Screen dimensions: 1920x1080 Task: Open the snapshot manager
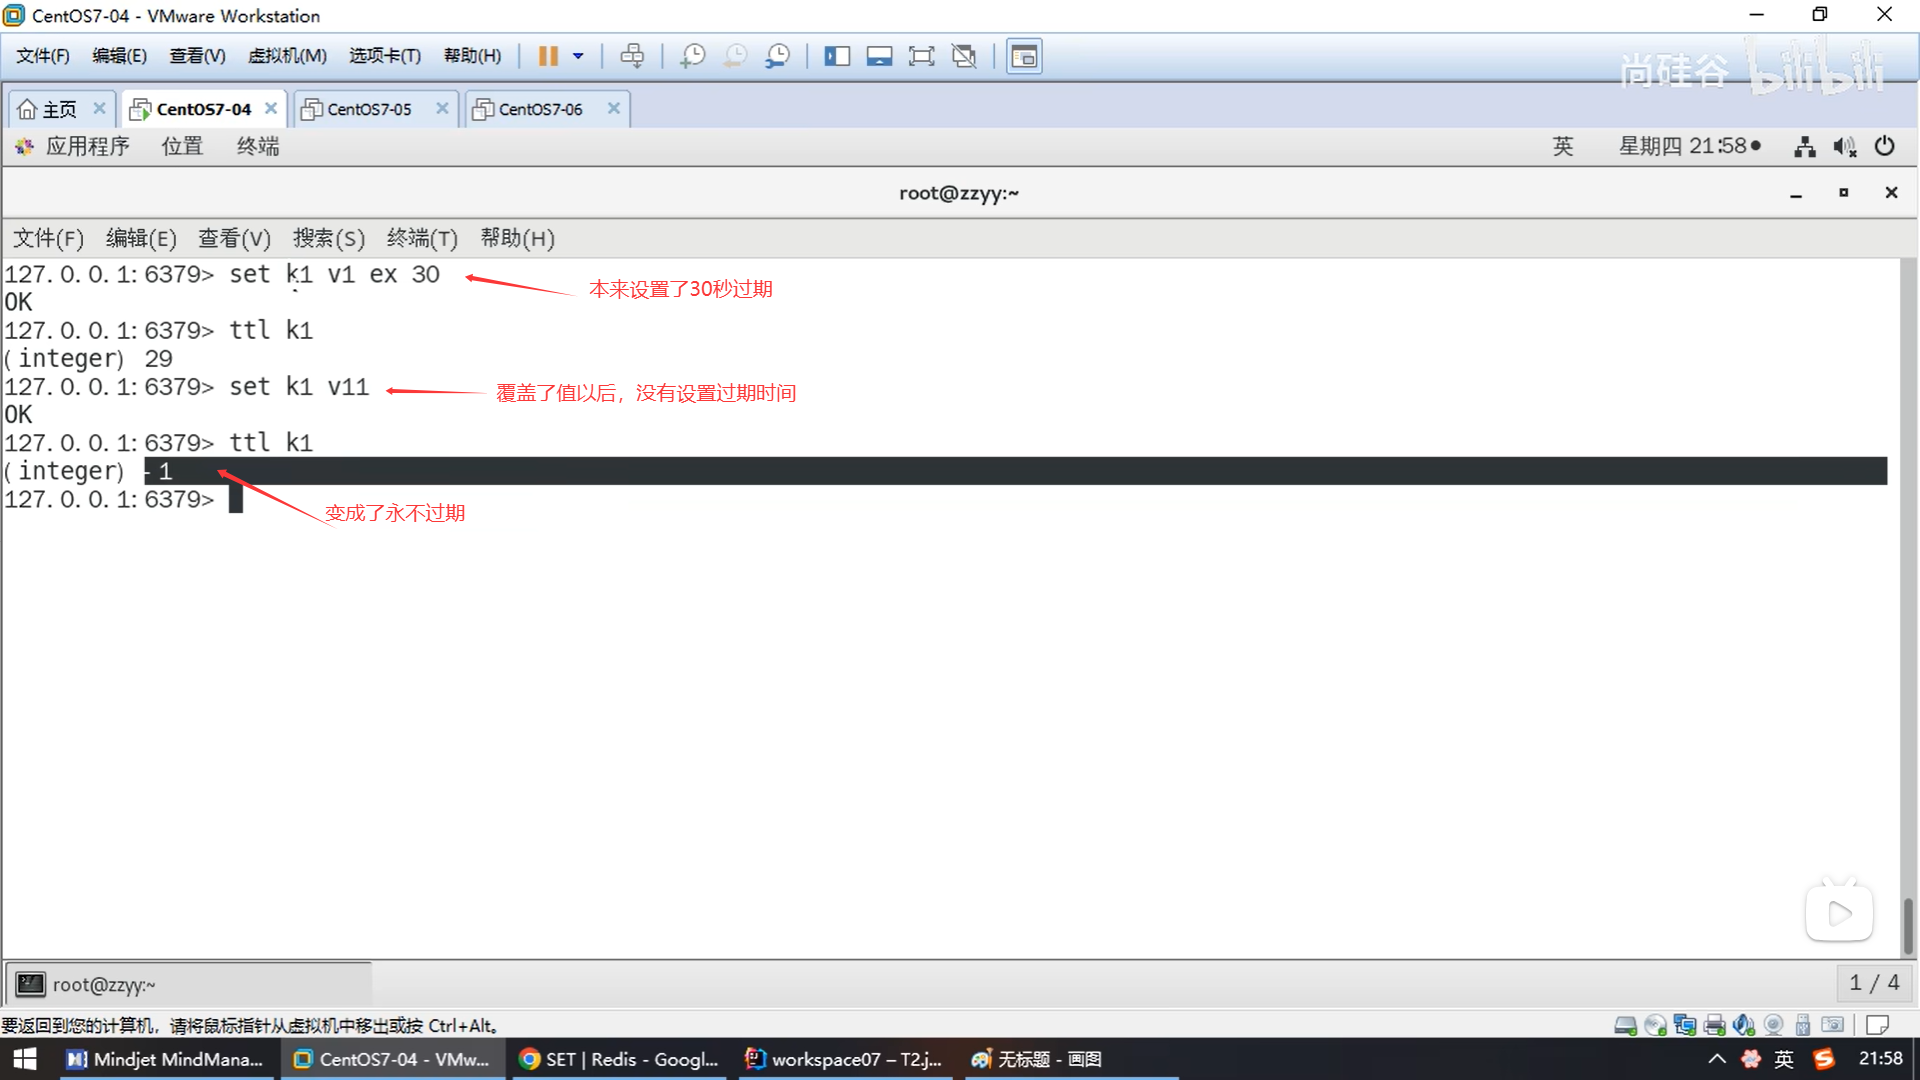coord(777,56)
